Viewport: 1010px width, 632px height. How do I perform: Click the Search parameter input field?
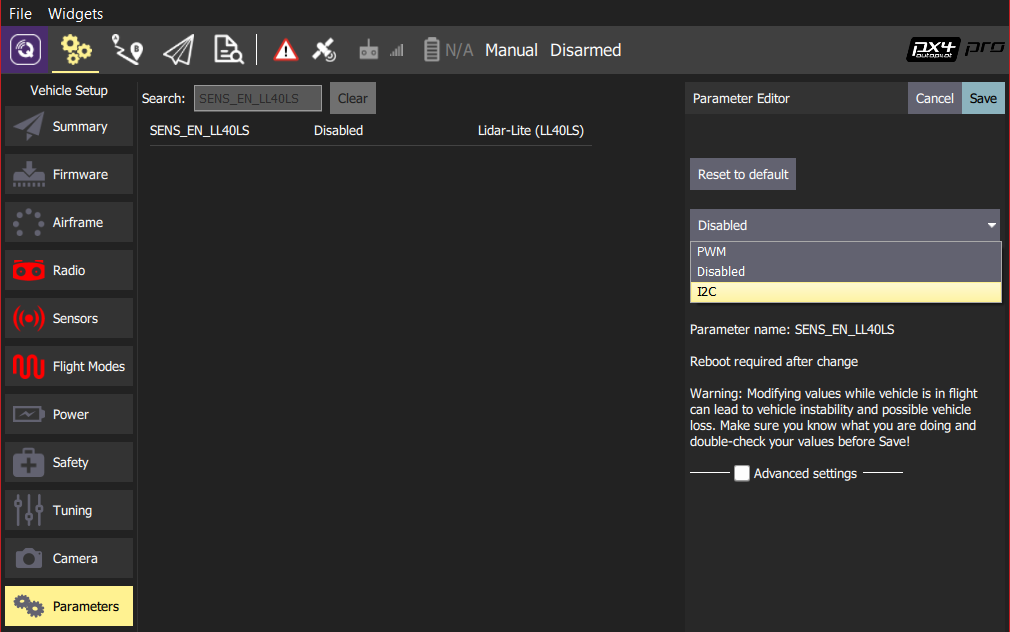click(x=258, y=98)
